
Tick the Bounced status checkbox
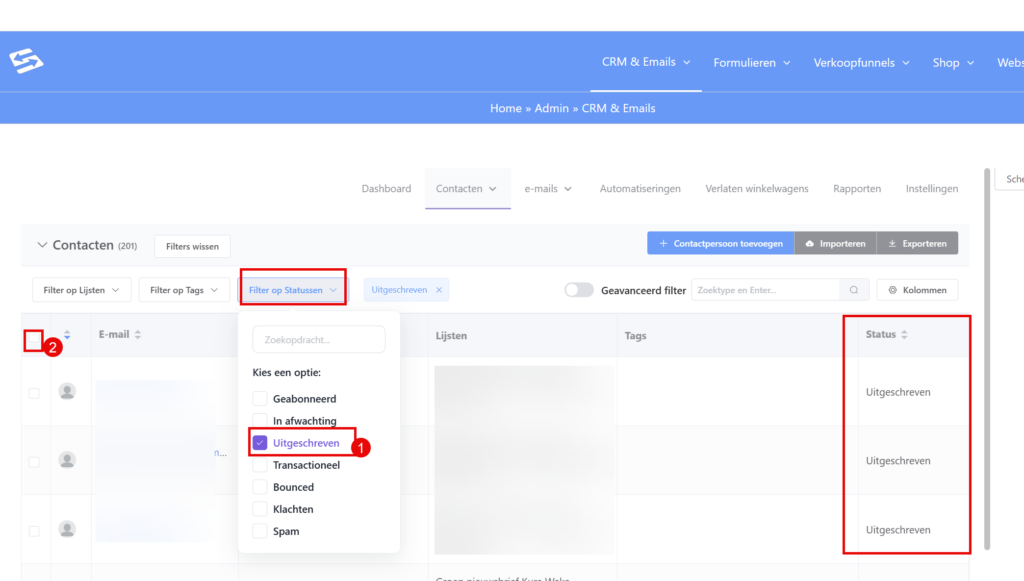pos(260,487)
